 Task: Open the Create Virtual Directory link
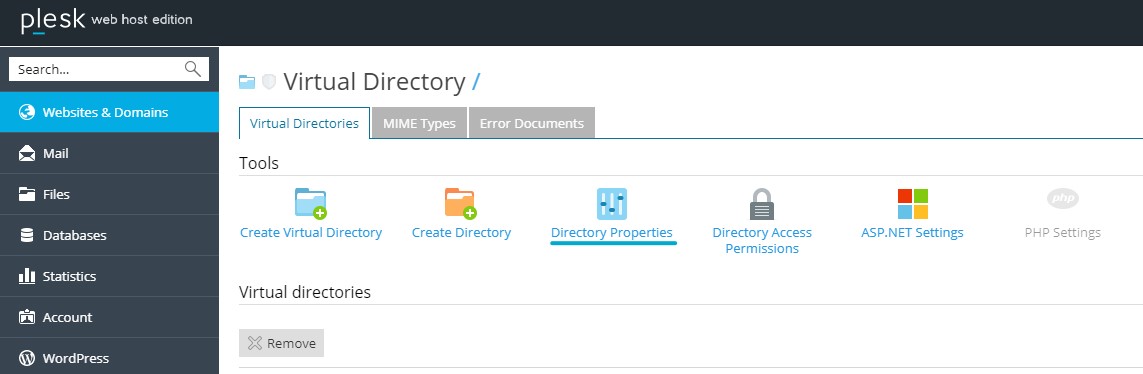(311, 233)
